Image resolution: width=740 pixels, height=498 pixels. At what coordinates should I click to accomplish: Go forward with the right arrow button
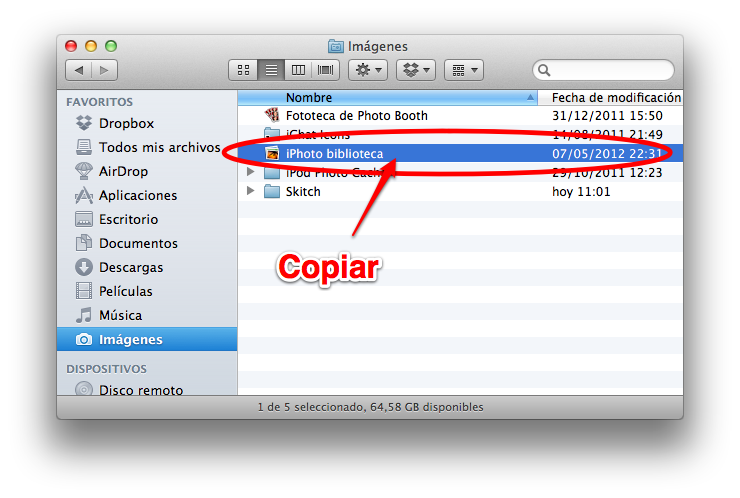click(104, 70)
